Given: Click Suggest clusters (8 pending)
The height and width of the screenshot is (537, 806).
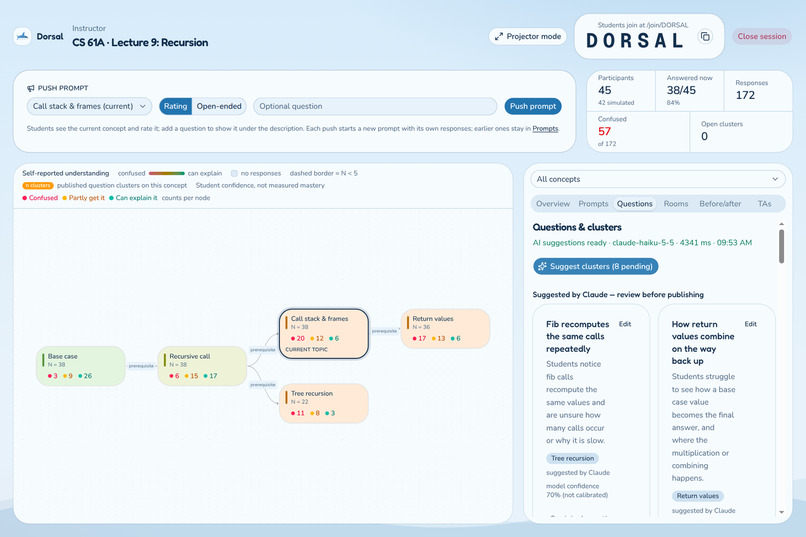Looking at the screenshot, I should (596, 266).
